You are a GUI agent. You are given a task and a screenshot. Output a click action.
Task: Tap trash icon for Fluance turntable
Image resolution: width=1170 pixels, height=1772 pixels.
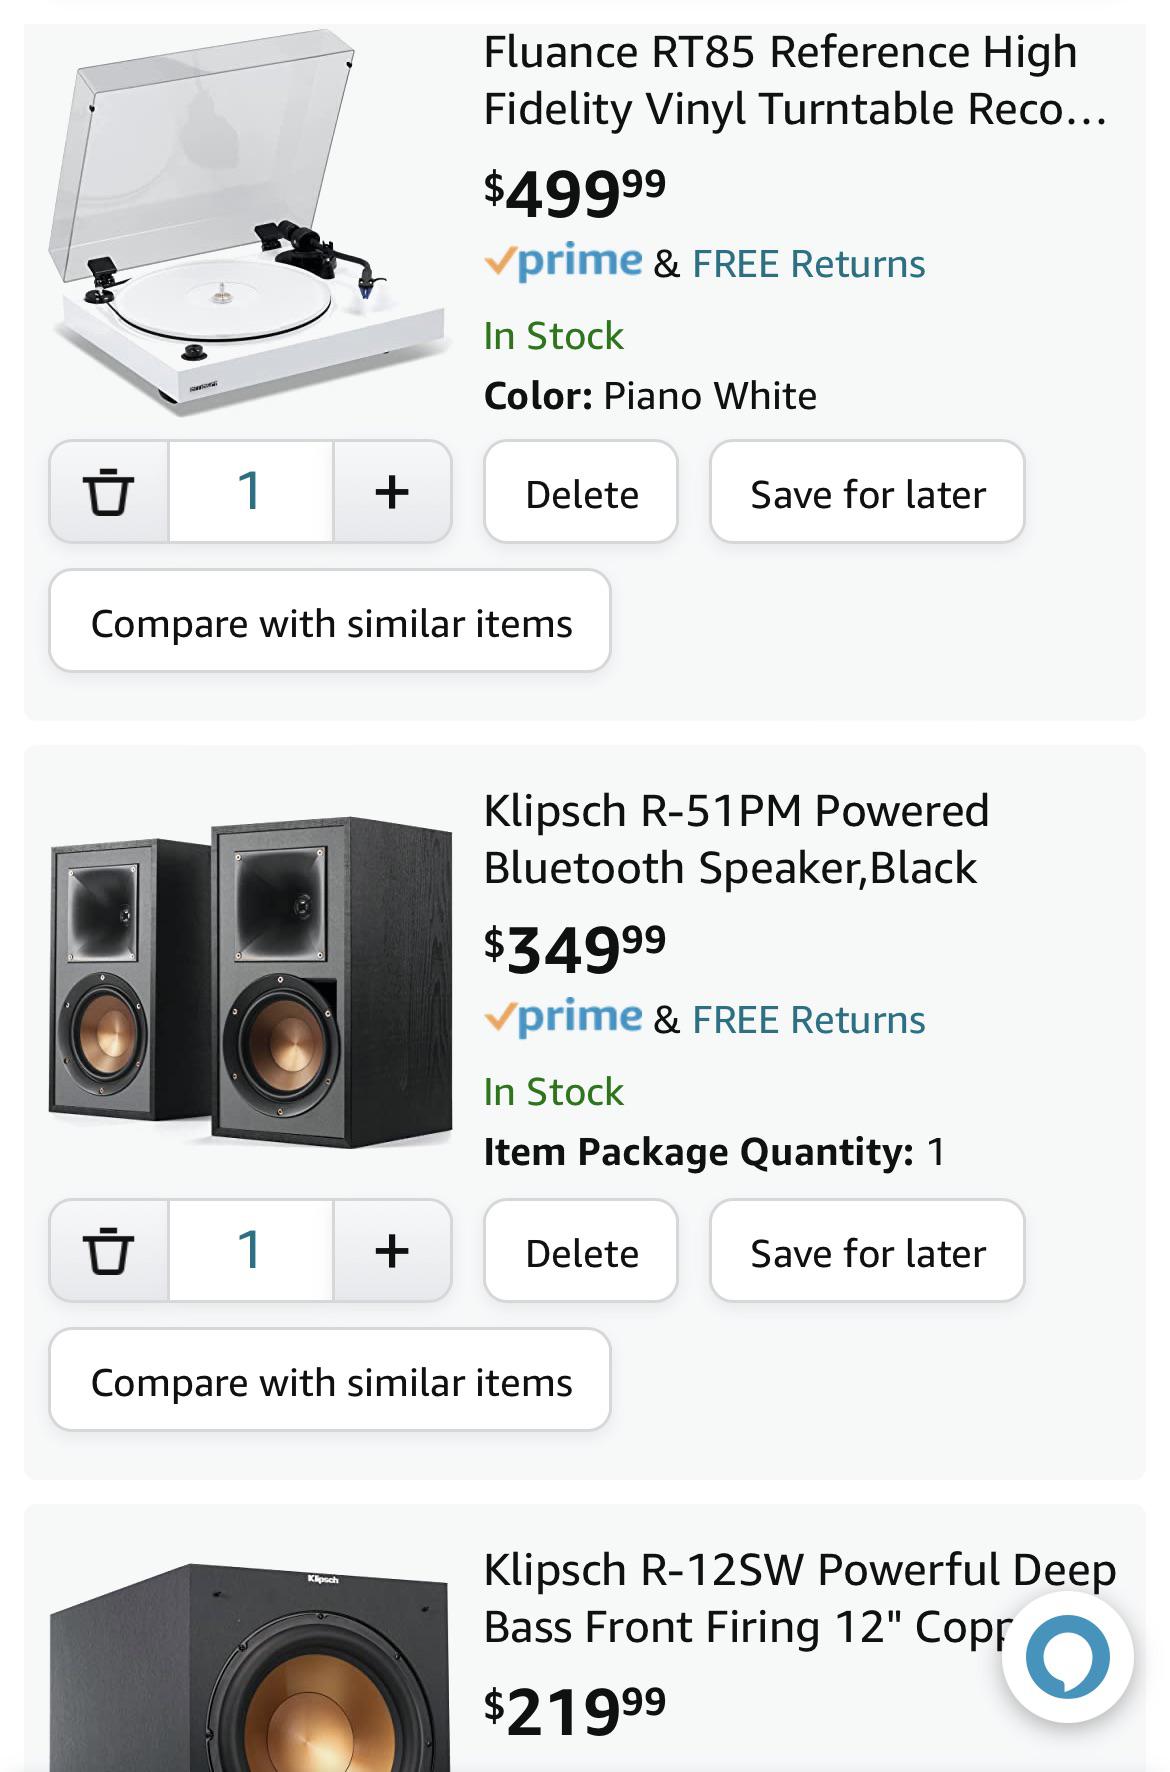108,492
